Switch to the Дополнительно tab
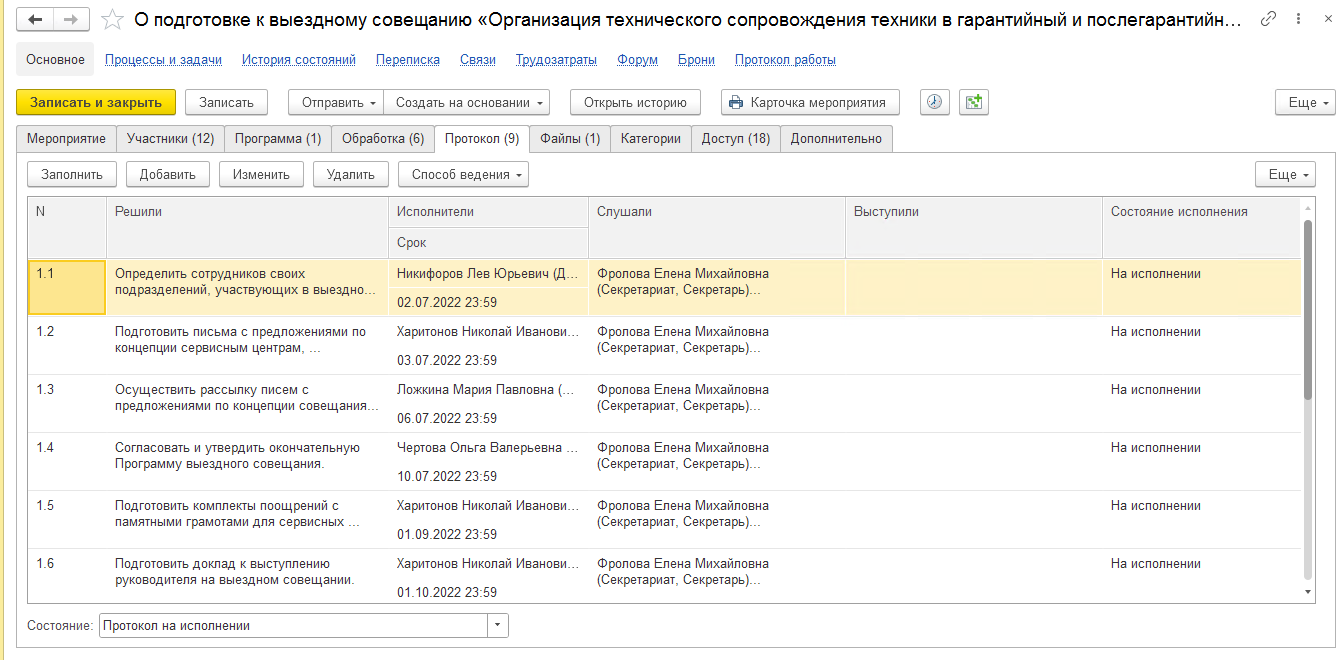The width and height of the screenshot is (1343, 660). 836,139
